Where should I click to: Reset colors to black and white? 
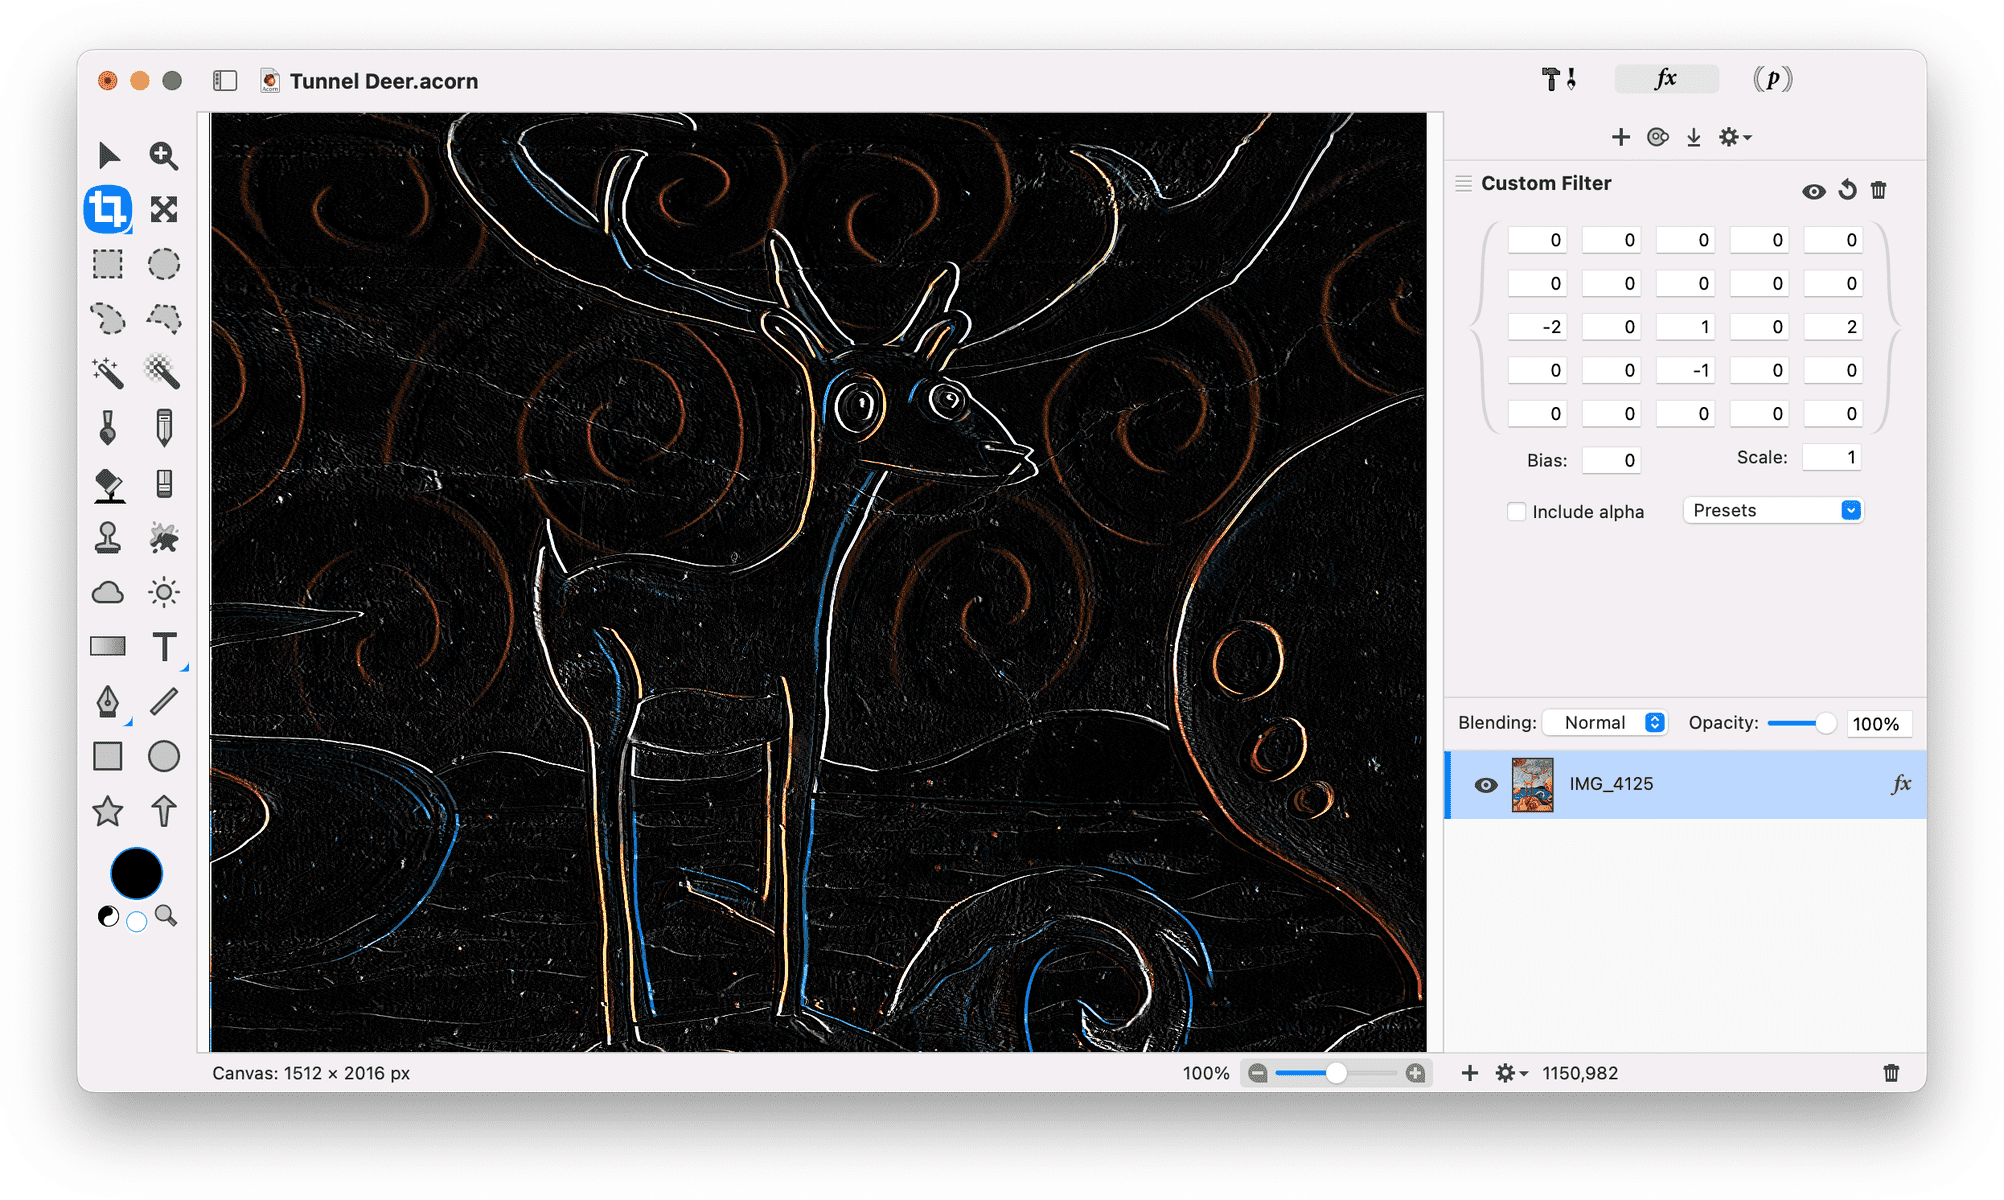point(108,916)
